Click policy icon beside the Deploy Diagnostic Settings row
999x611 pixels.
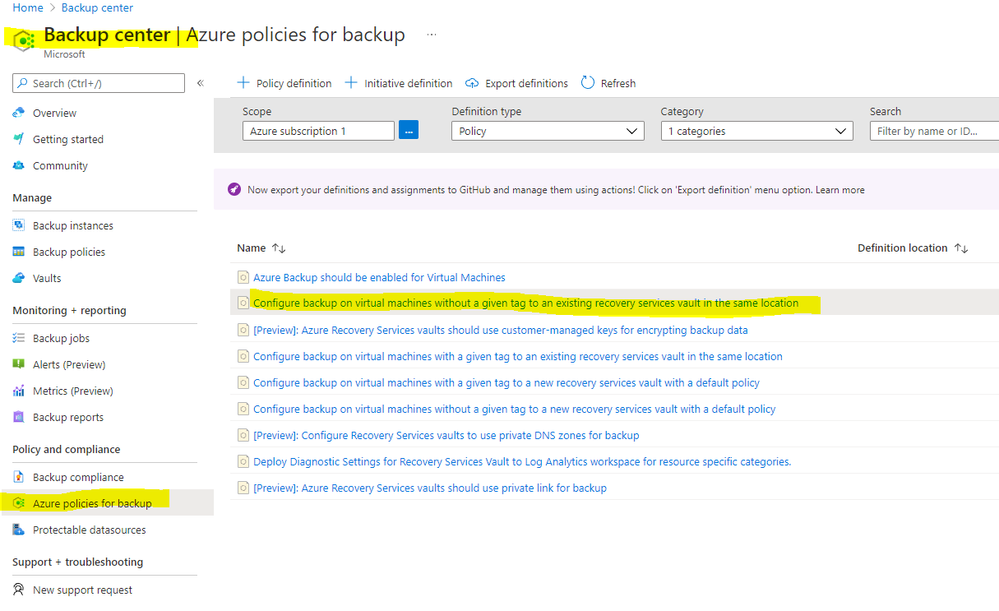click(x=243, y=461)
